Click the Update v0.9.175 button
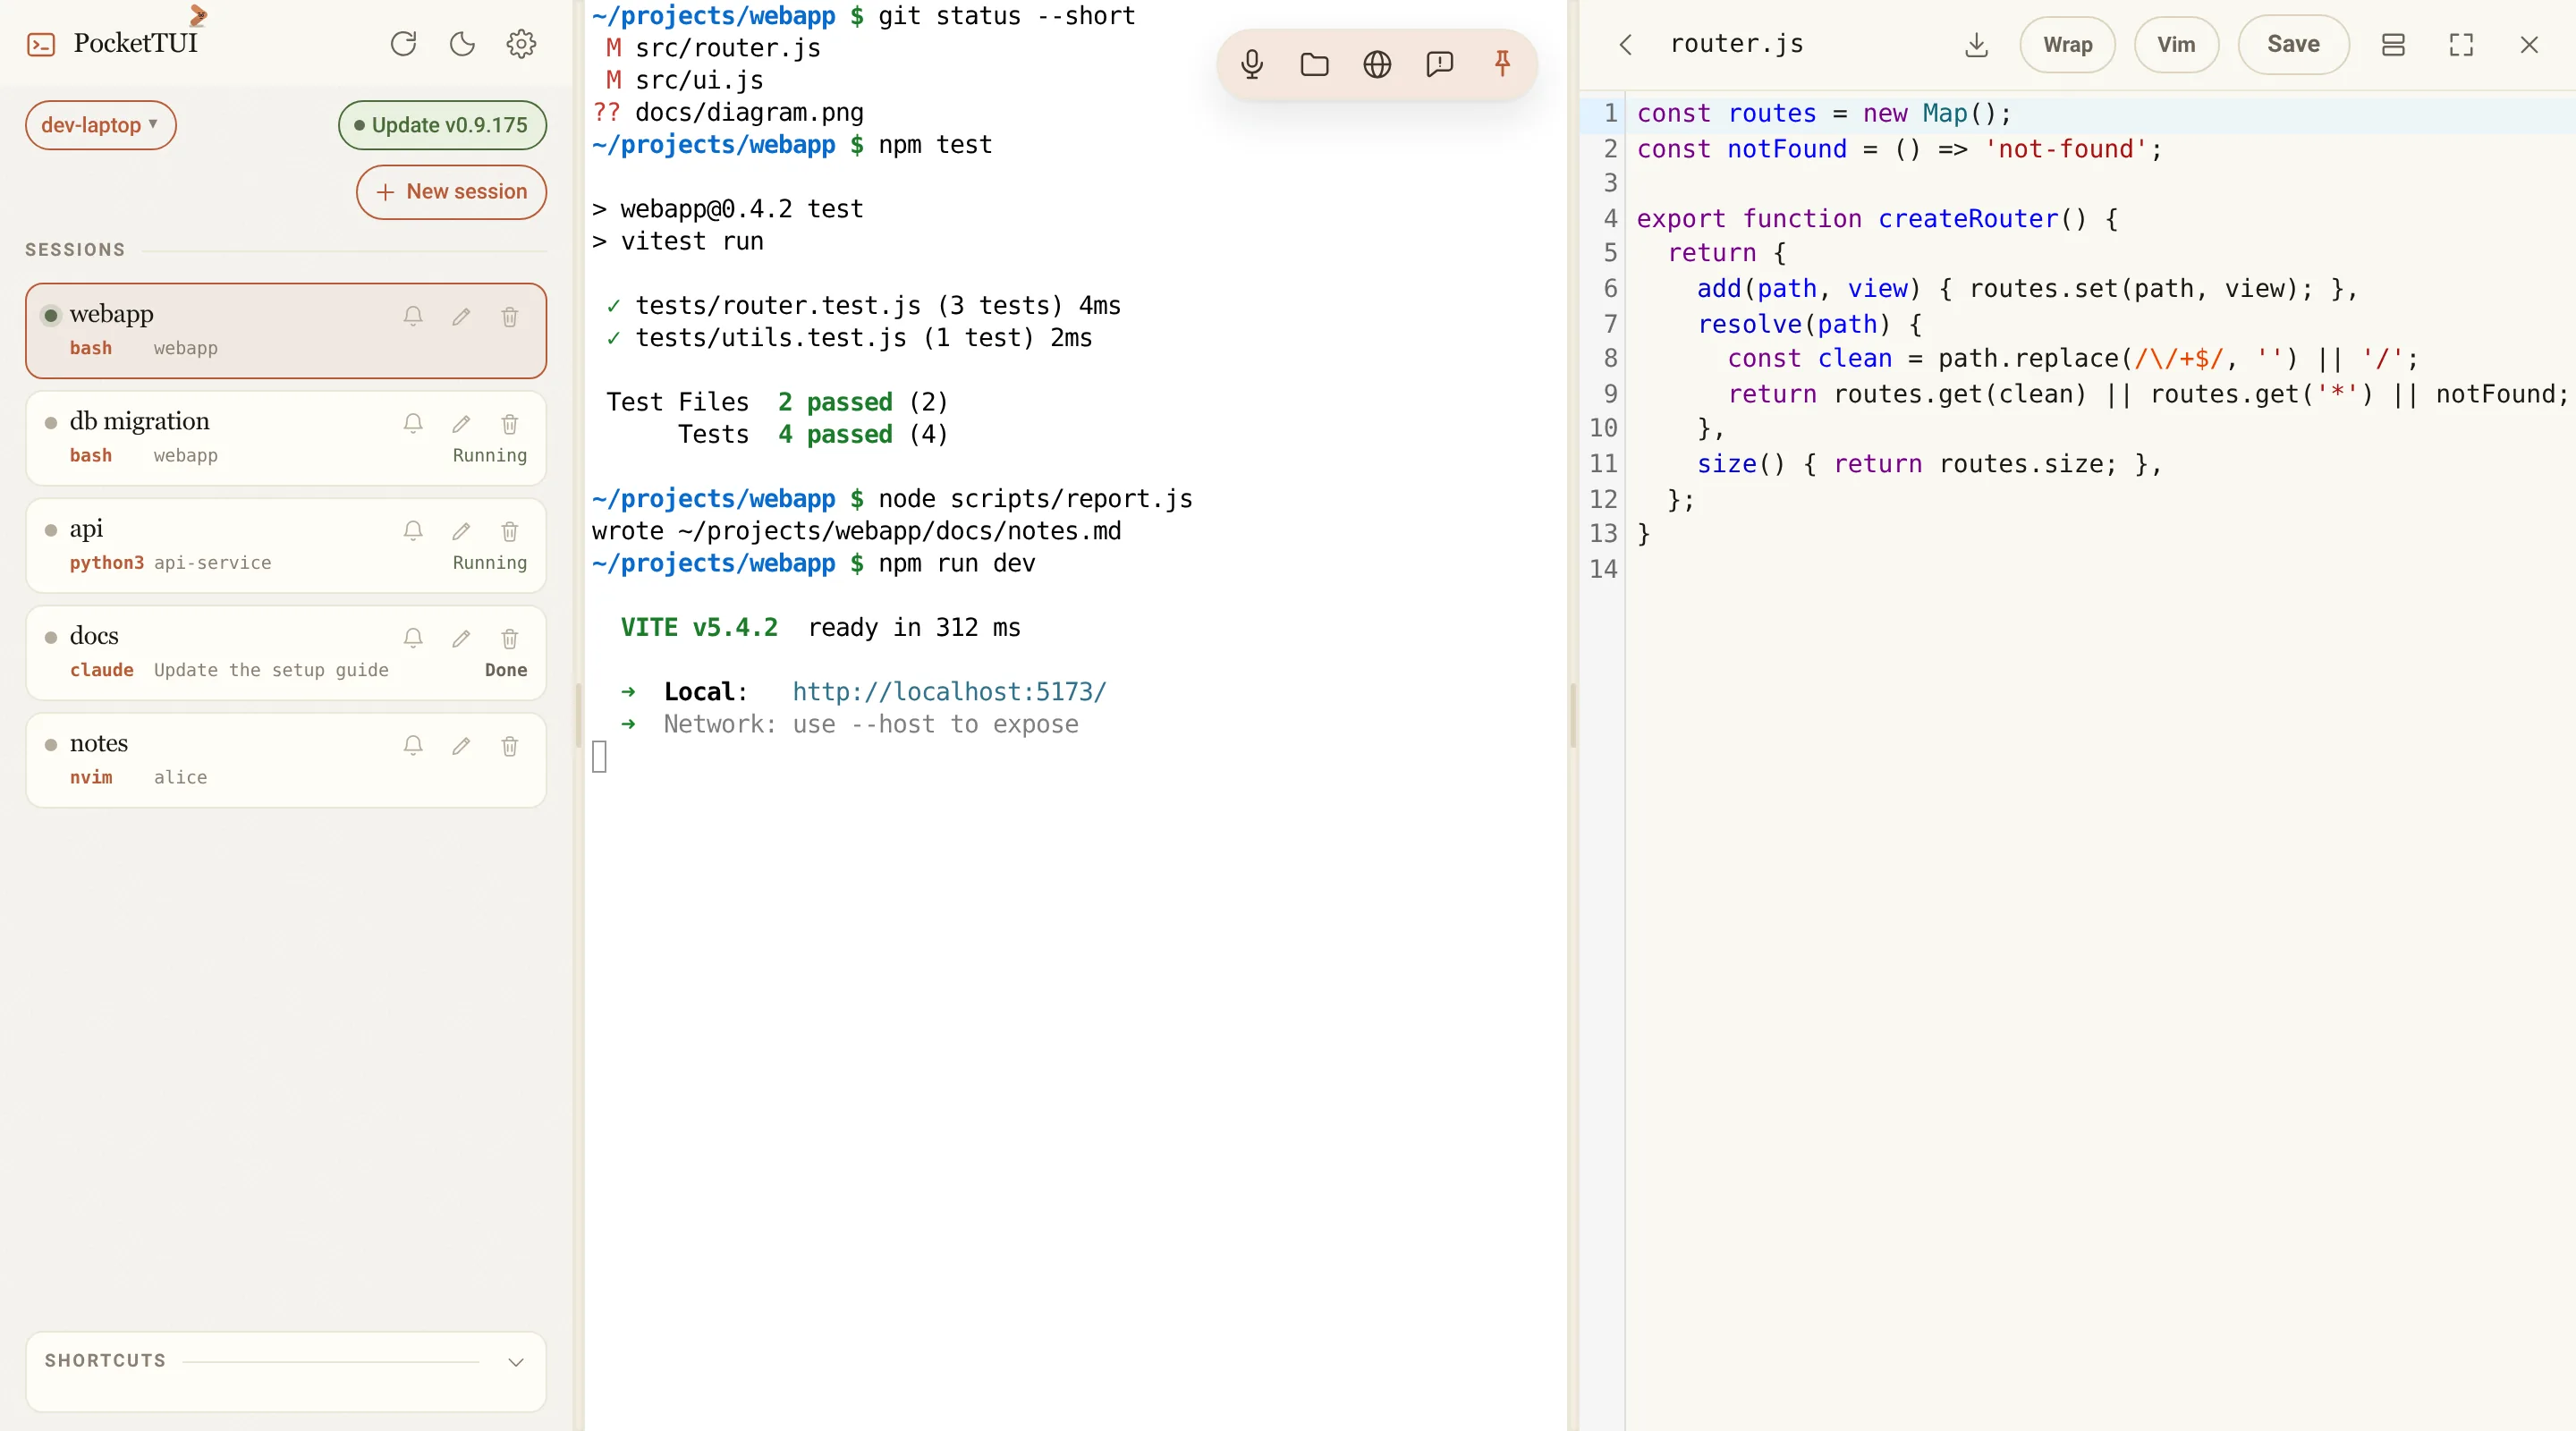This screenshot has height=1431, width=2576. 442,125
